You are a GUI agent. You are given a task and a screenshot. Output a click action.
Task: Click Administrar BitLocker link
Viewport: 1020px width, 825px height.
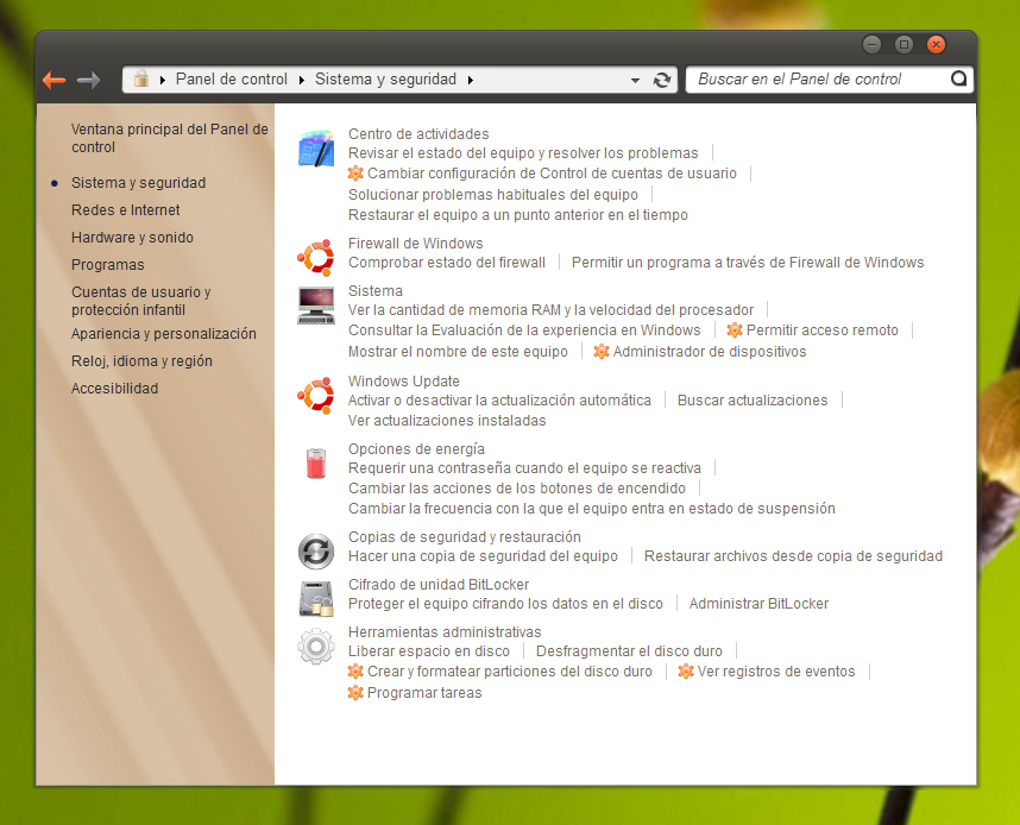point(758,603)
